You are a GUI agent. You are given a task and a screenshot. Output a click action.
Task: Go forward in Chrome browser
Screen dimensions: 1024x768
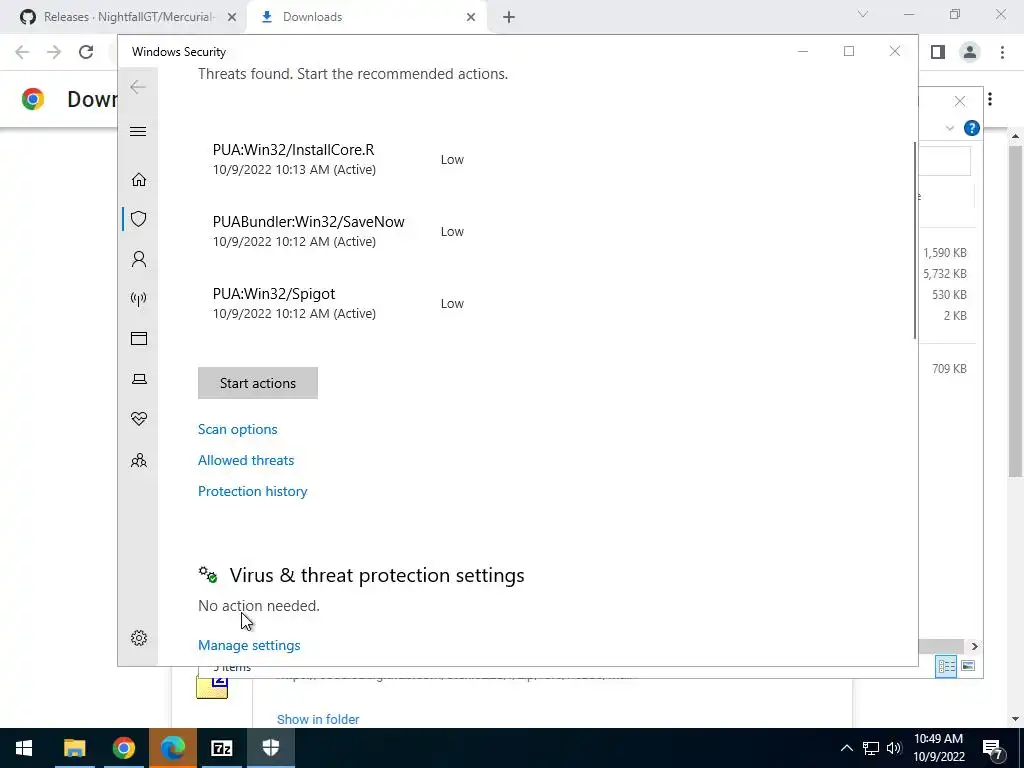(x=54, y=52)
